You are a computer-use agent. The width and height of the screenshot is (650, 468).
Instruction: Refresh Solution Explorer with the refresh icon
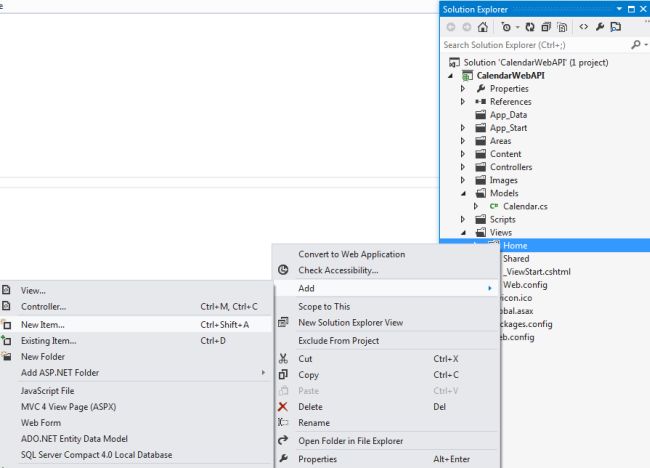530,27
